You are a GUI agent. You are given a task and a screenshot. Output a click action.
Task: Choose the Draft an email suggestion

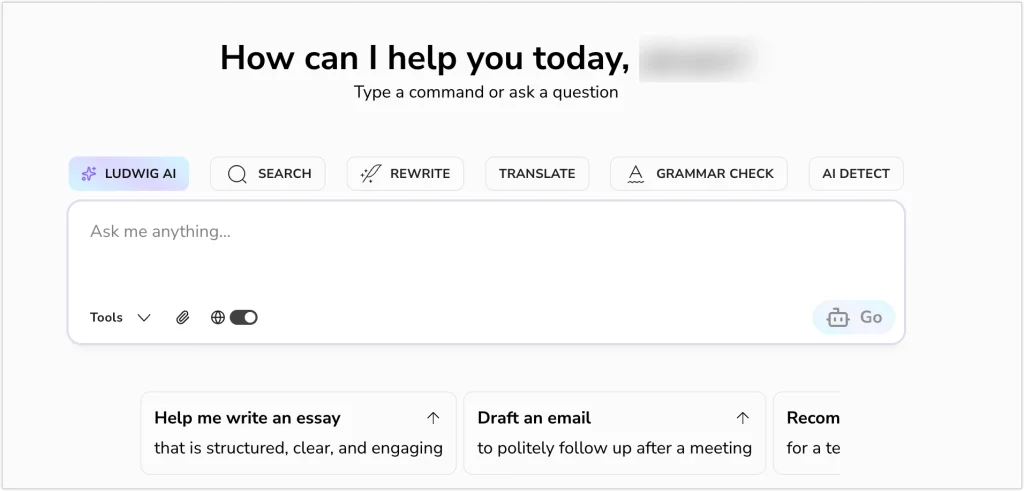pyautogui.click(x=615, y=433)
